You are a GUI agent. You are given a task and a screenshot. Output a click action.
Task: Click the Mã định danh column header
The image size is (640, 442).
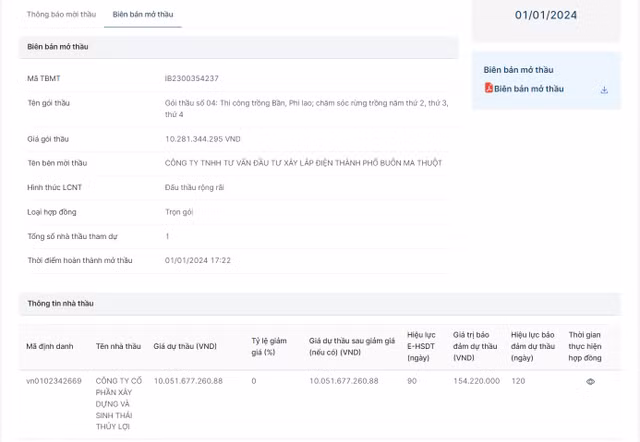coord(50,346)
